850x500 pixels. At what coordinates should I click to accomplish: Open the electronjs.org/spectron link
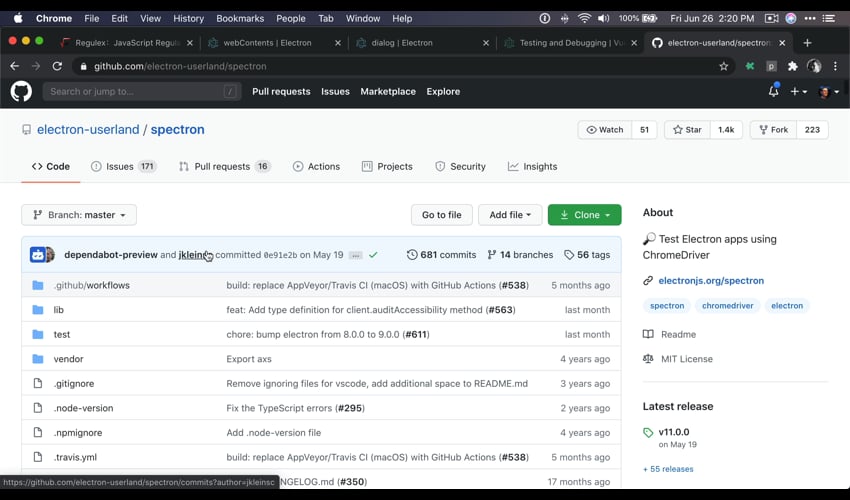pyautogui.click(x=711, y=280)
